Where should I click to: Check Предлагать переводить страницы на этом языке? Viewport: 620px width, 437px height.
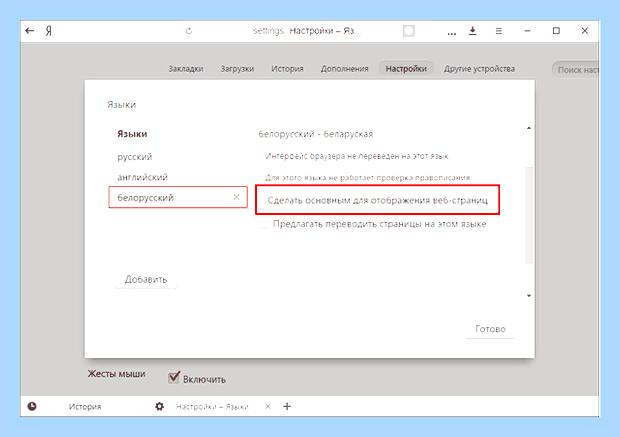point(263,225)
